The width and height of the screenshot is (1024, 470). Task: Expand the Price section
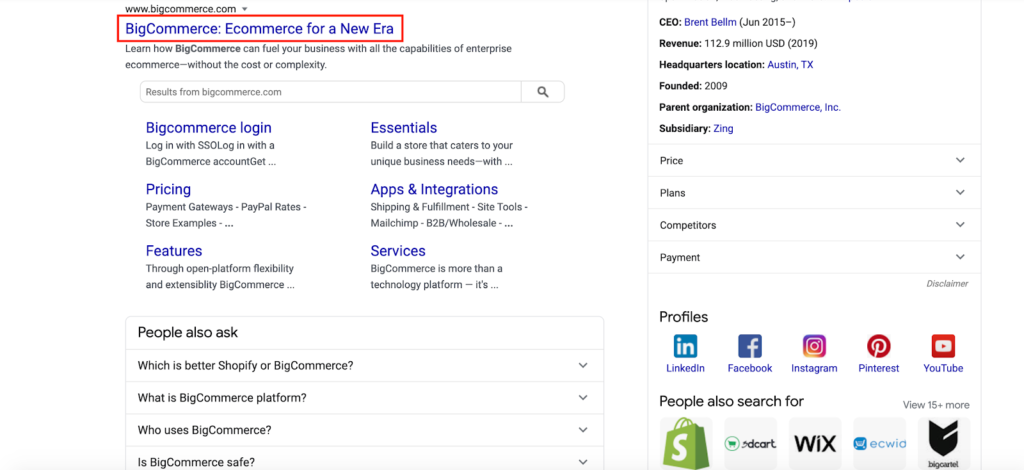coord(814,161)
